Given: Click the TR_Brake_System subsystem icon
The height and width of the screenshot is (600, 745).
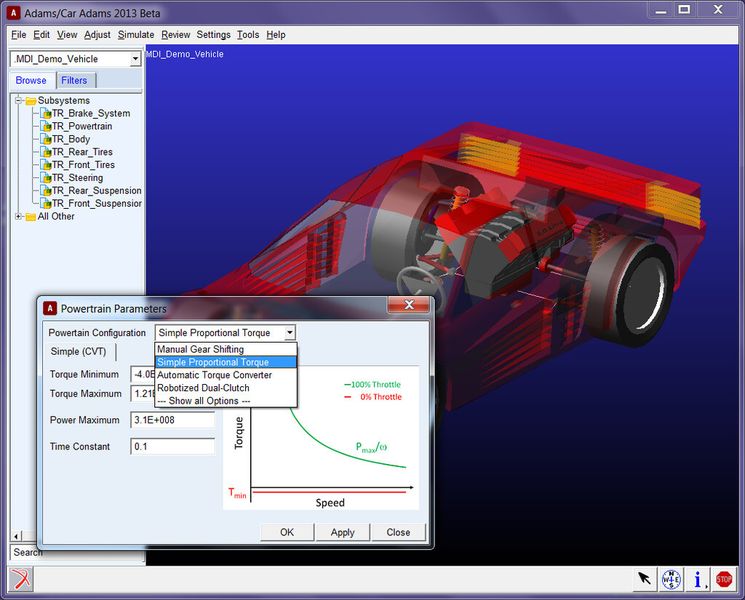Looking at the screenshot, I should coord(46,113).
